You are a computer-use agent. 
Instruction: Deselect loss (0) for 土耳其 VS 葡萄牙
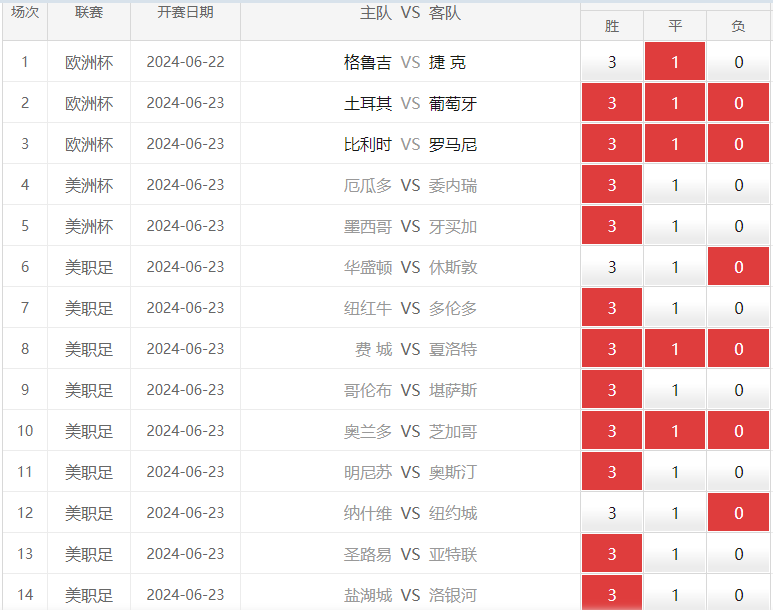tap(738, 103)
